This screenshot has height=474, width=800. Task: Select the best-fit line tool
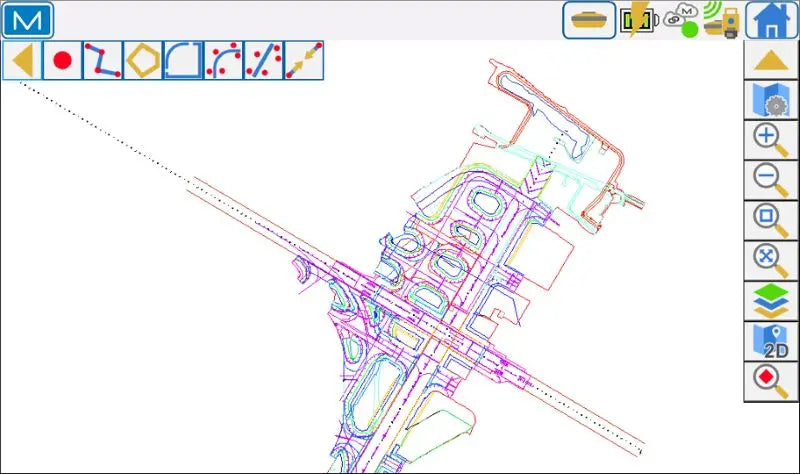point(264,61)
